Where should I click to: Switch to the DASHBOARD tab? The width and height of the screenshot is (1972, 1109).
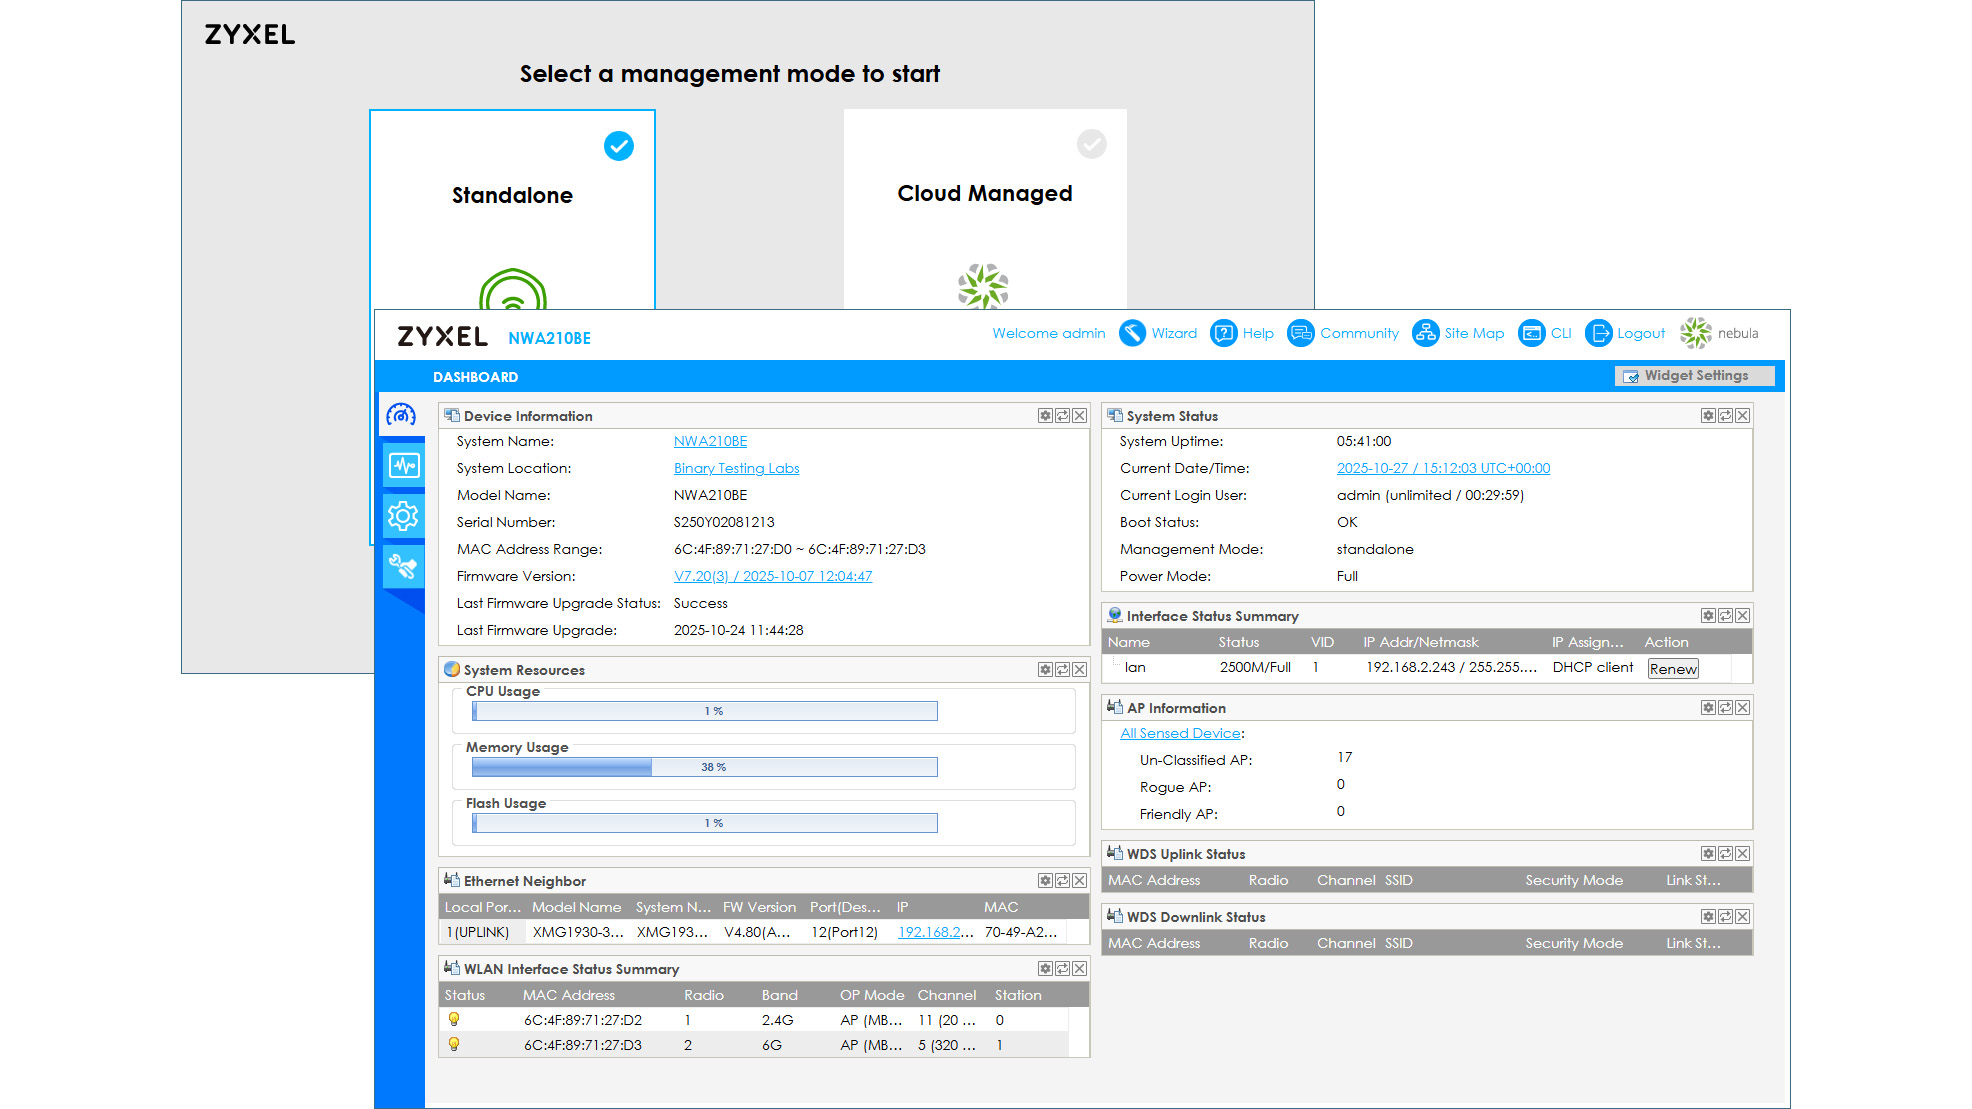pos(474,376)
